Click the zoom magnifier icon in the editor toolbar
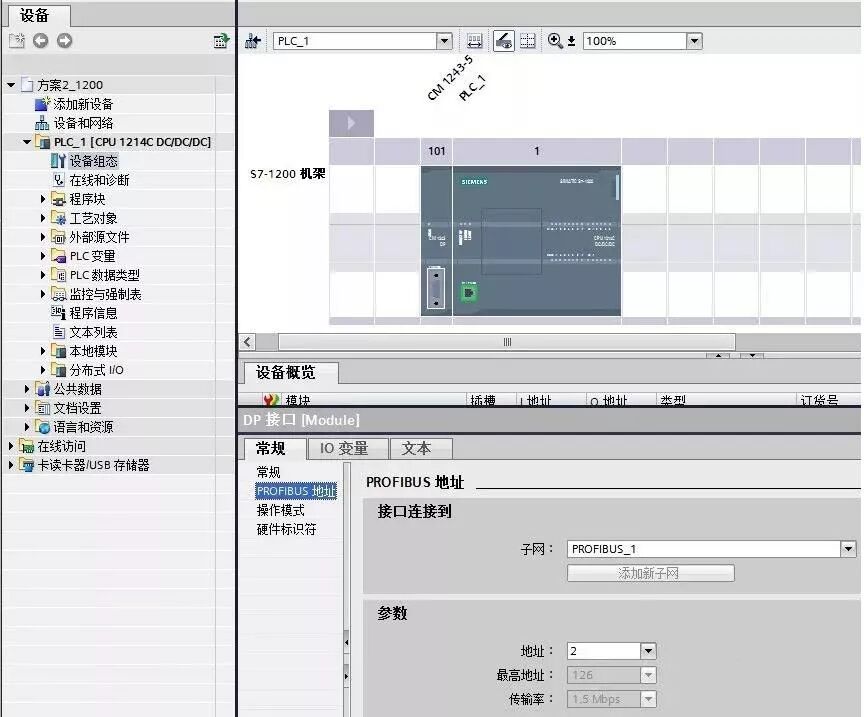 point(555,40)
